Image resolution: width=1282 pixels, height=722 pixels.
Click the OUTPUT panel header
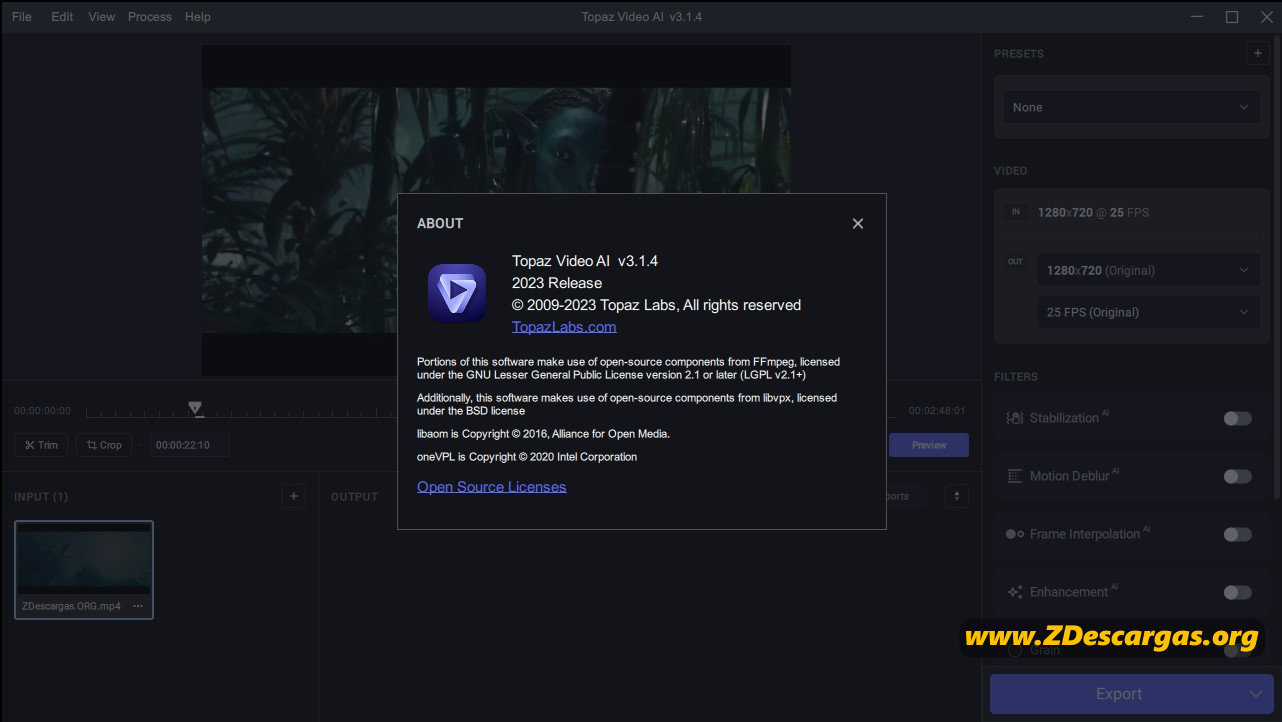[355, 497]
